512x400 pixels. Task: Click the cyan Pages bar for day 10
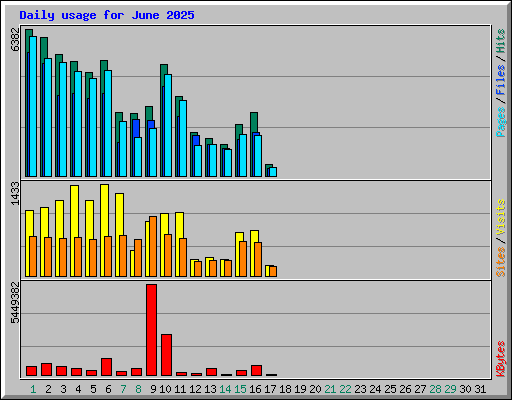[168, 125]
